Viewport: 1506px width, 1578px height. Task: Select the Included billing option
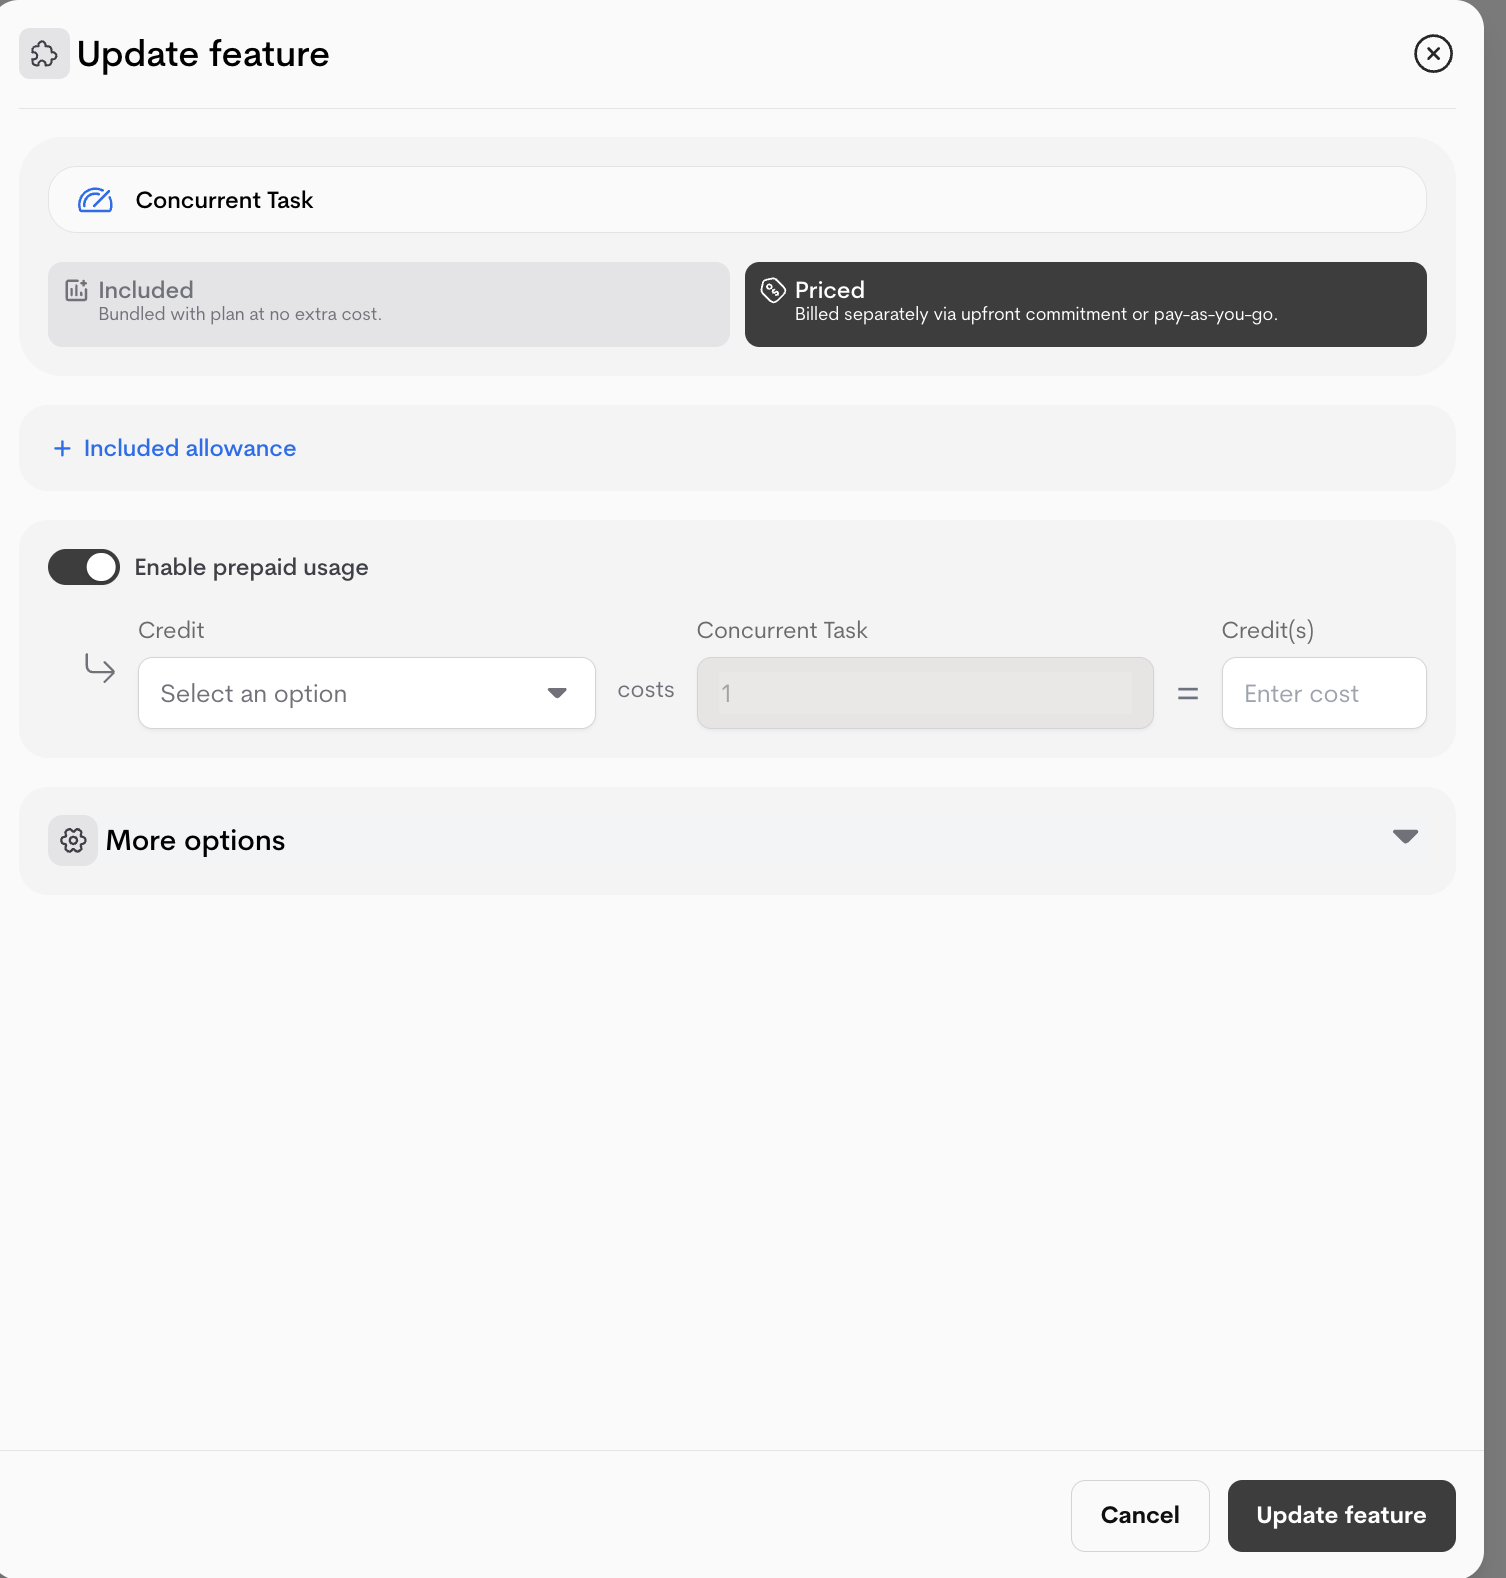click(388, 304)
